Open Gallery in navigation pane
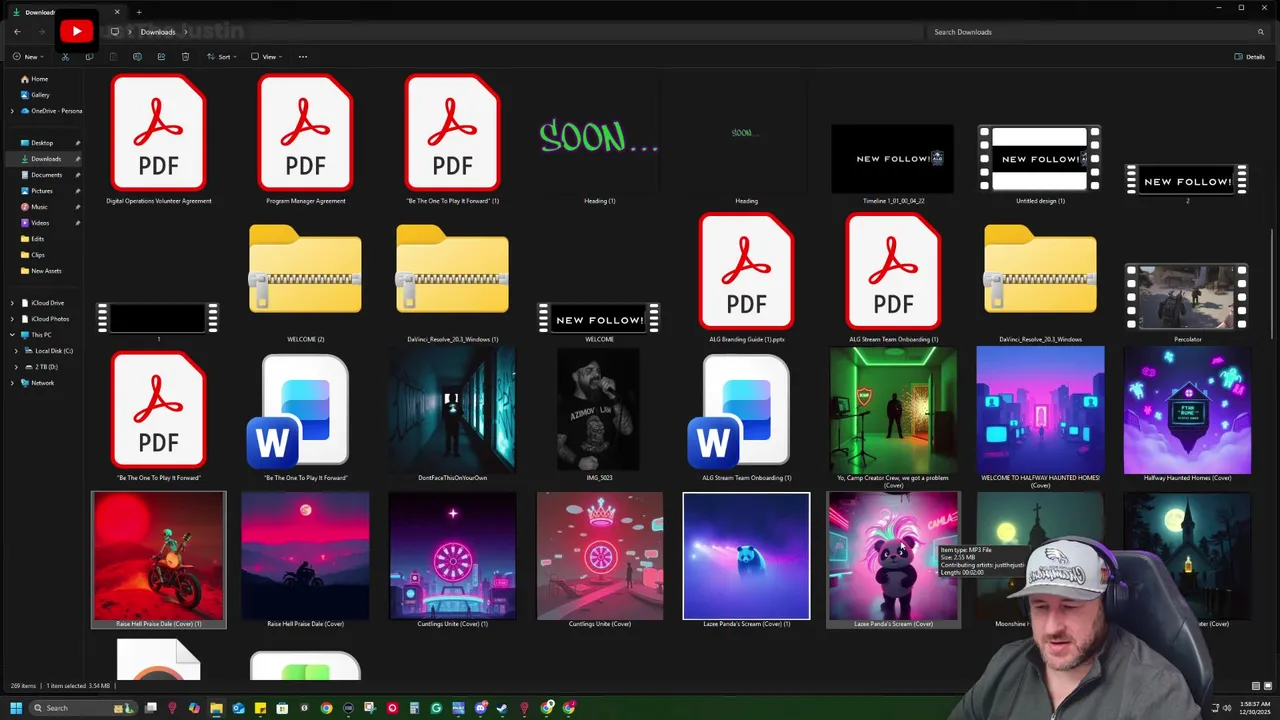The image size is (1280, 720). [40, 95]
